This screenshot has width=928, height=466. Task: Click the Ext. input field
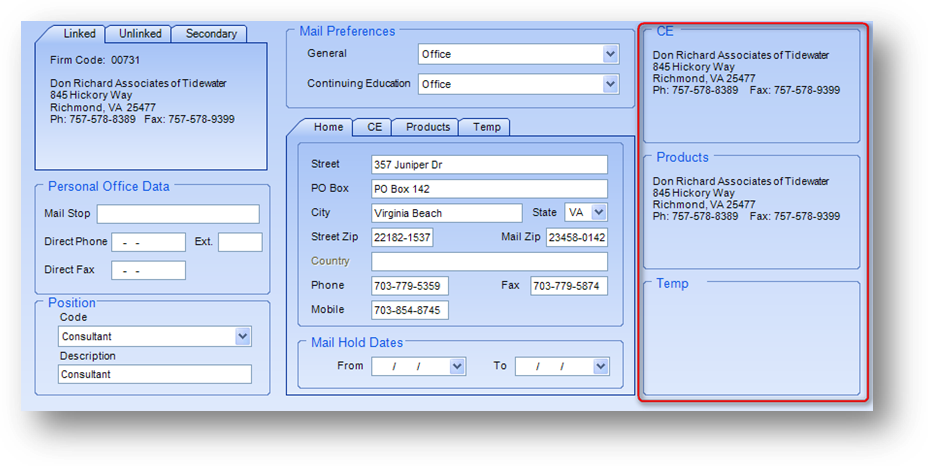coord(240,242)
